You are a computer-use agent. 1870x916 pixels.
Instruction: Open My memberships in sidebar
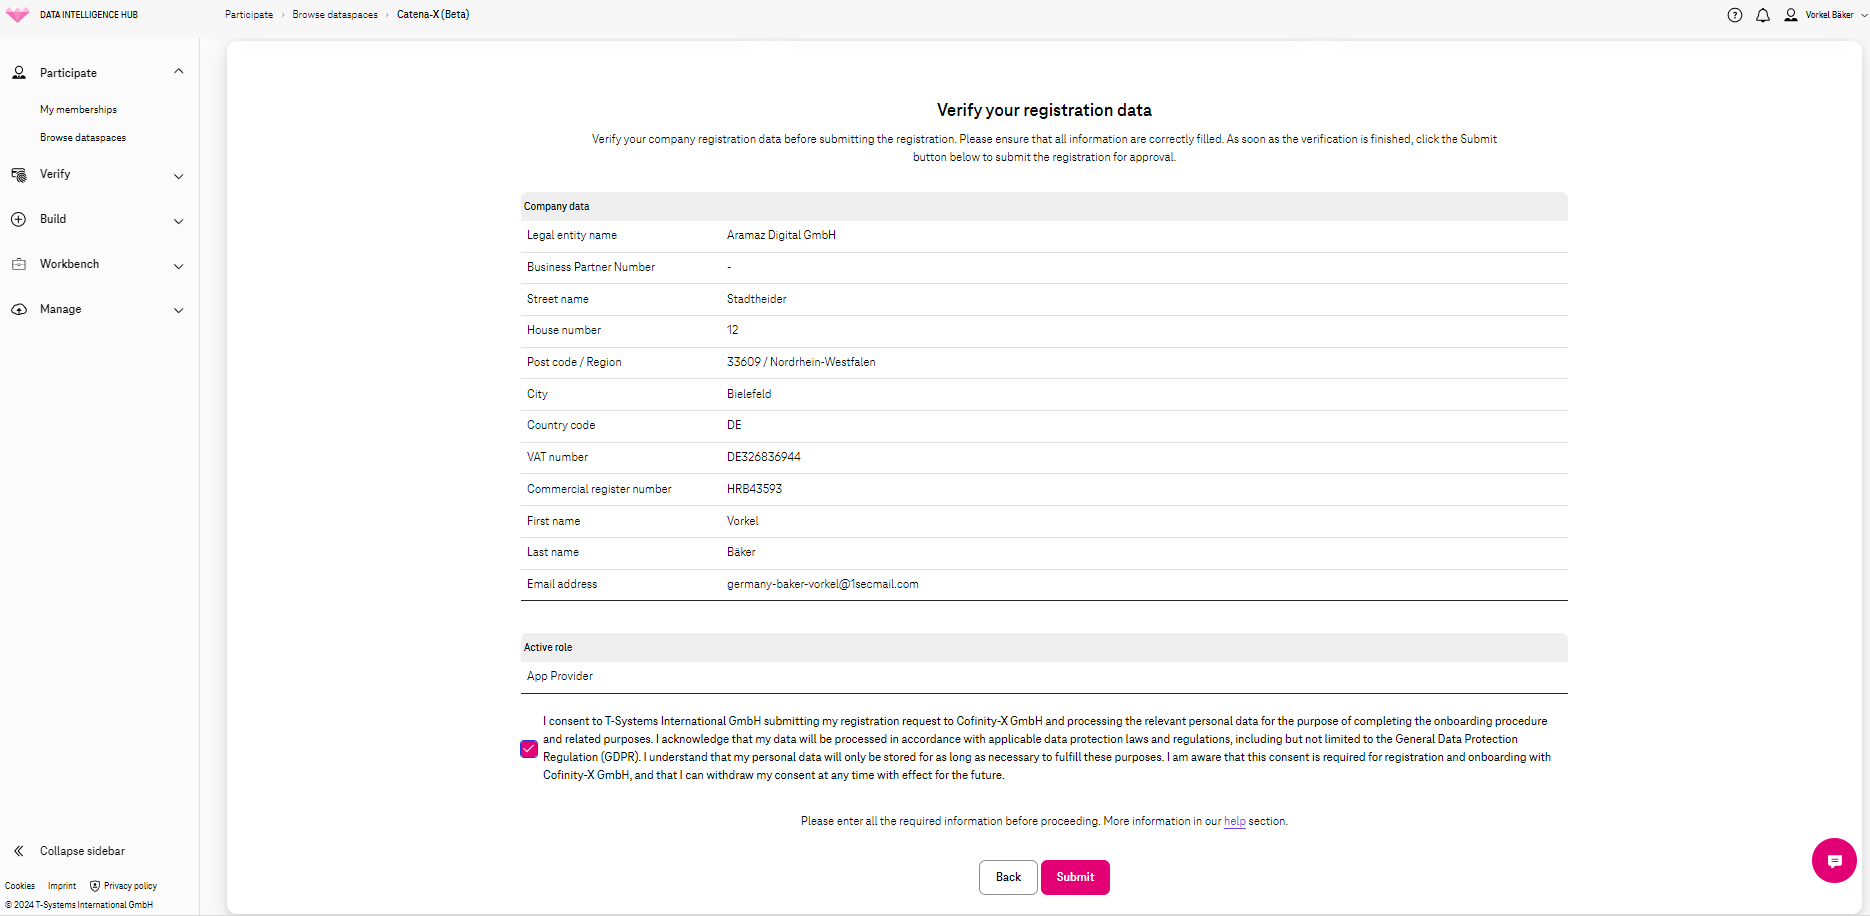point(78,110)
